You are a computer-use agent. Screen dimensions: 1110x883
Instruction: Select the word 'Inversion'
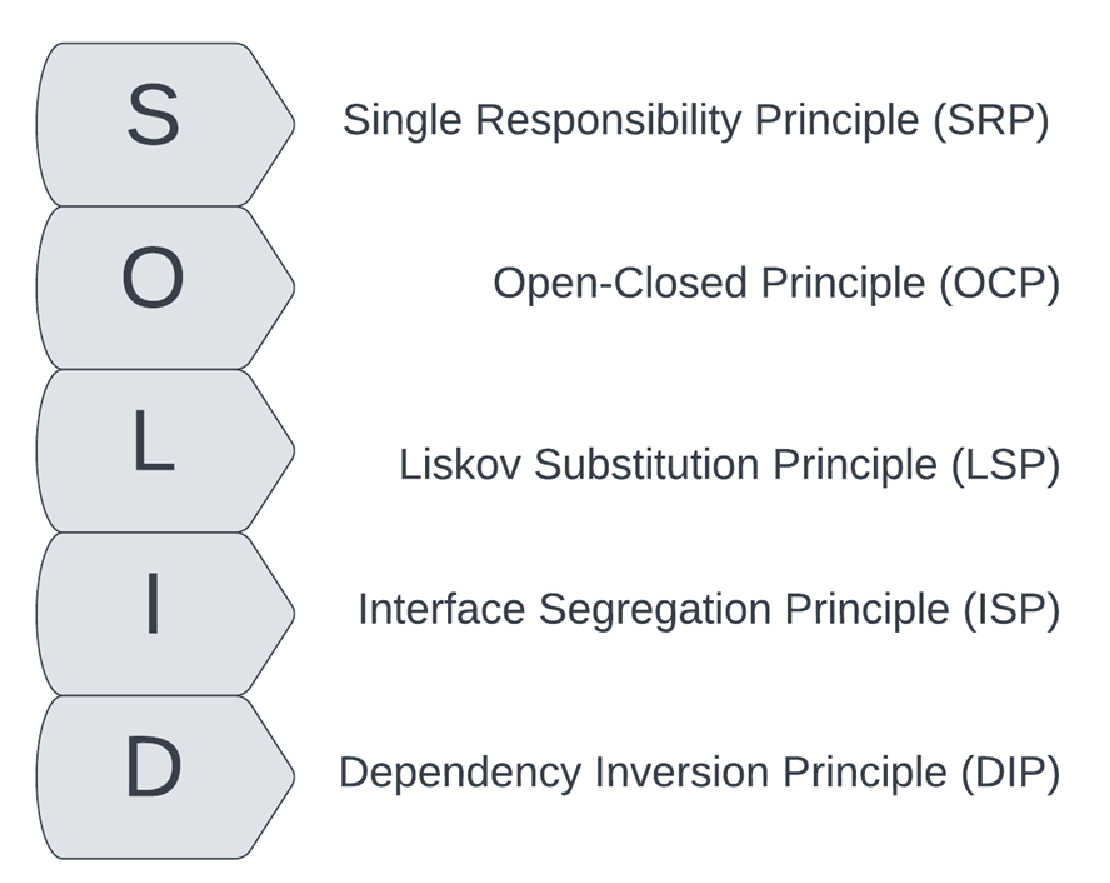click(x=682, y=773)
